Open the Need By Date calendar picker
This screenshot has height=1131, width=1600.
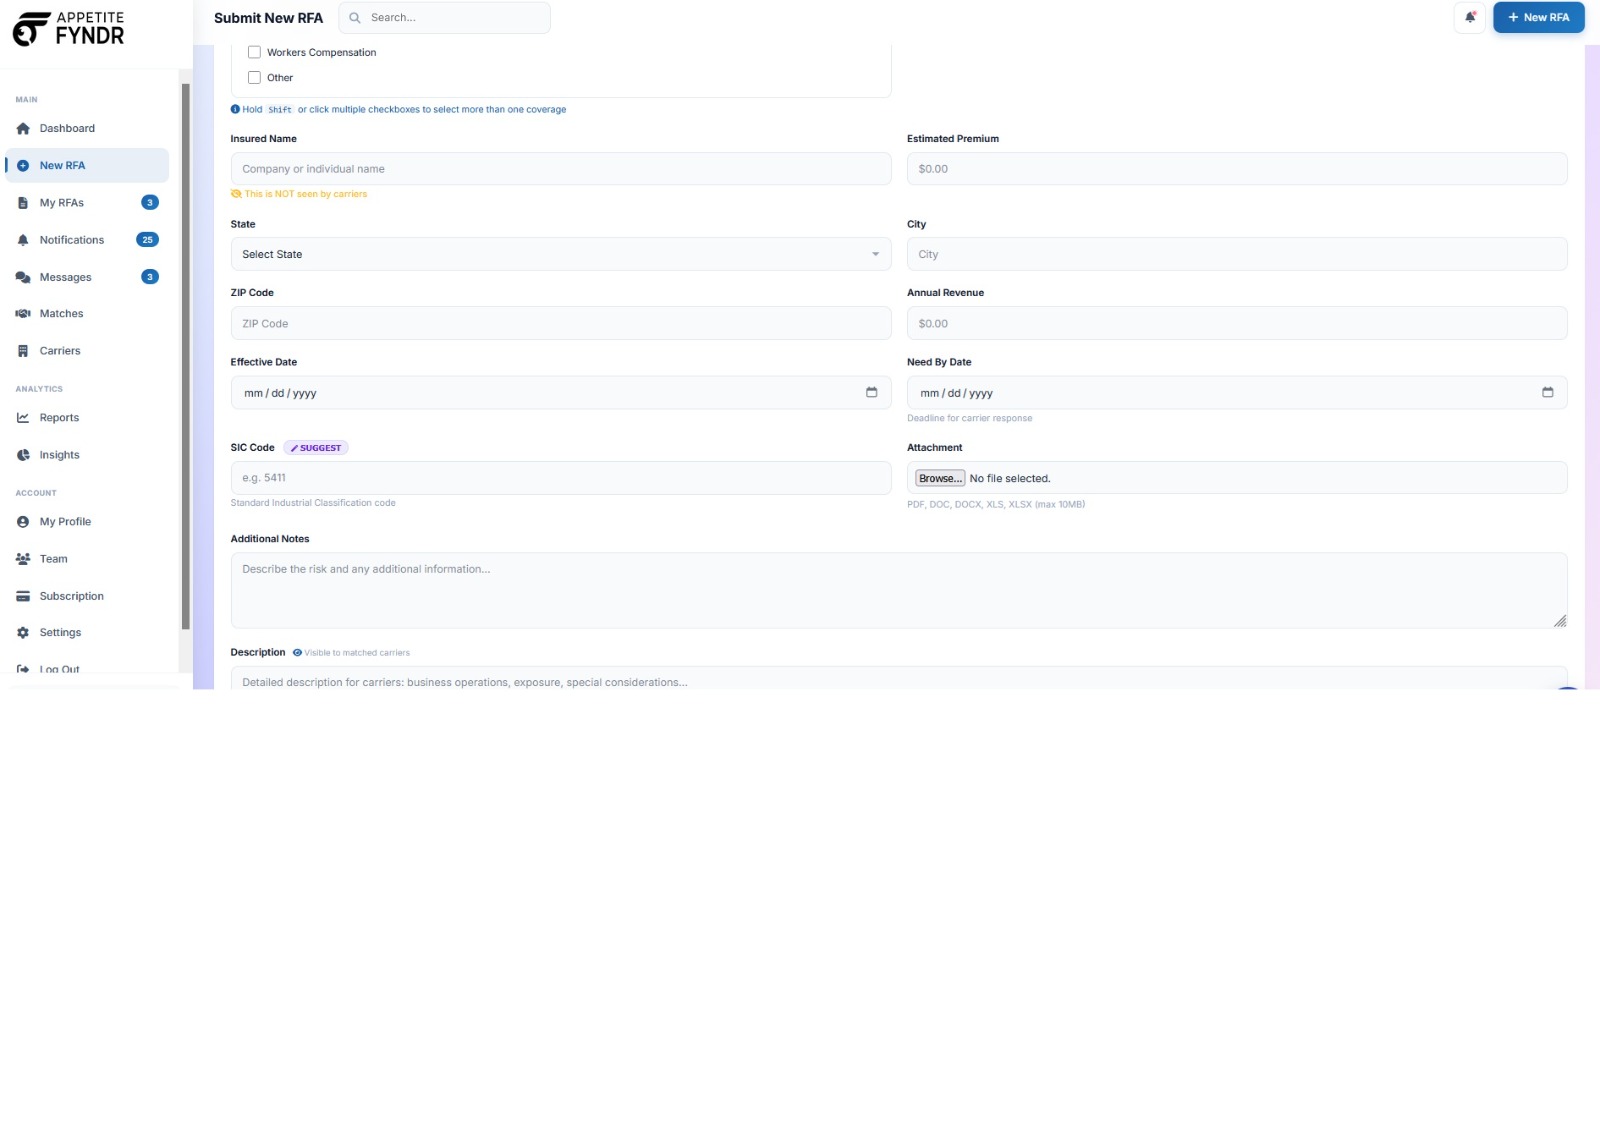click(1548, 393)
